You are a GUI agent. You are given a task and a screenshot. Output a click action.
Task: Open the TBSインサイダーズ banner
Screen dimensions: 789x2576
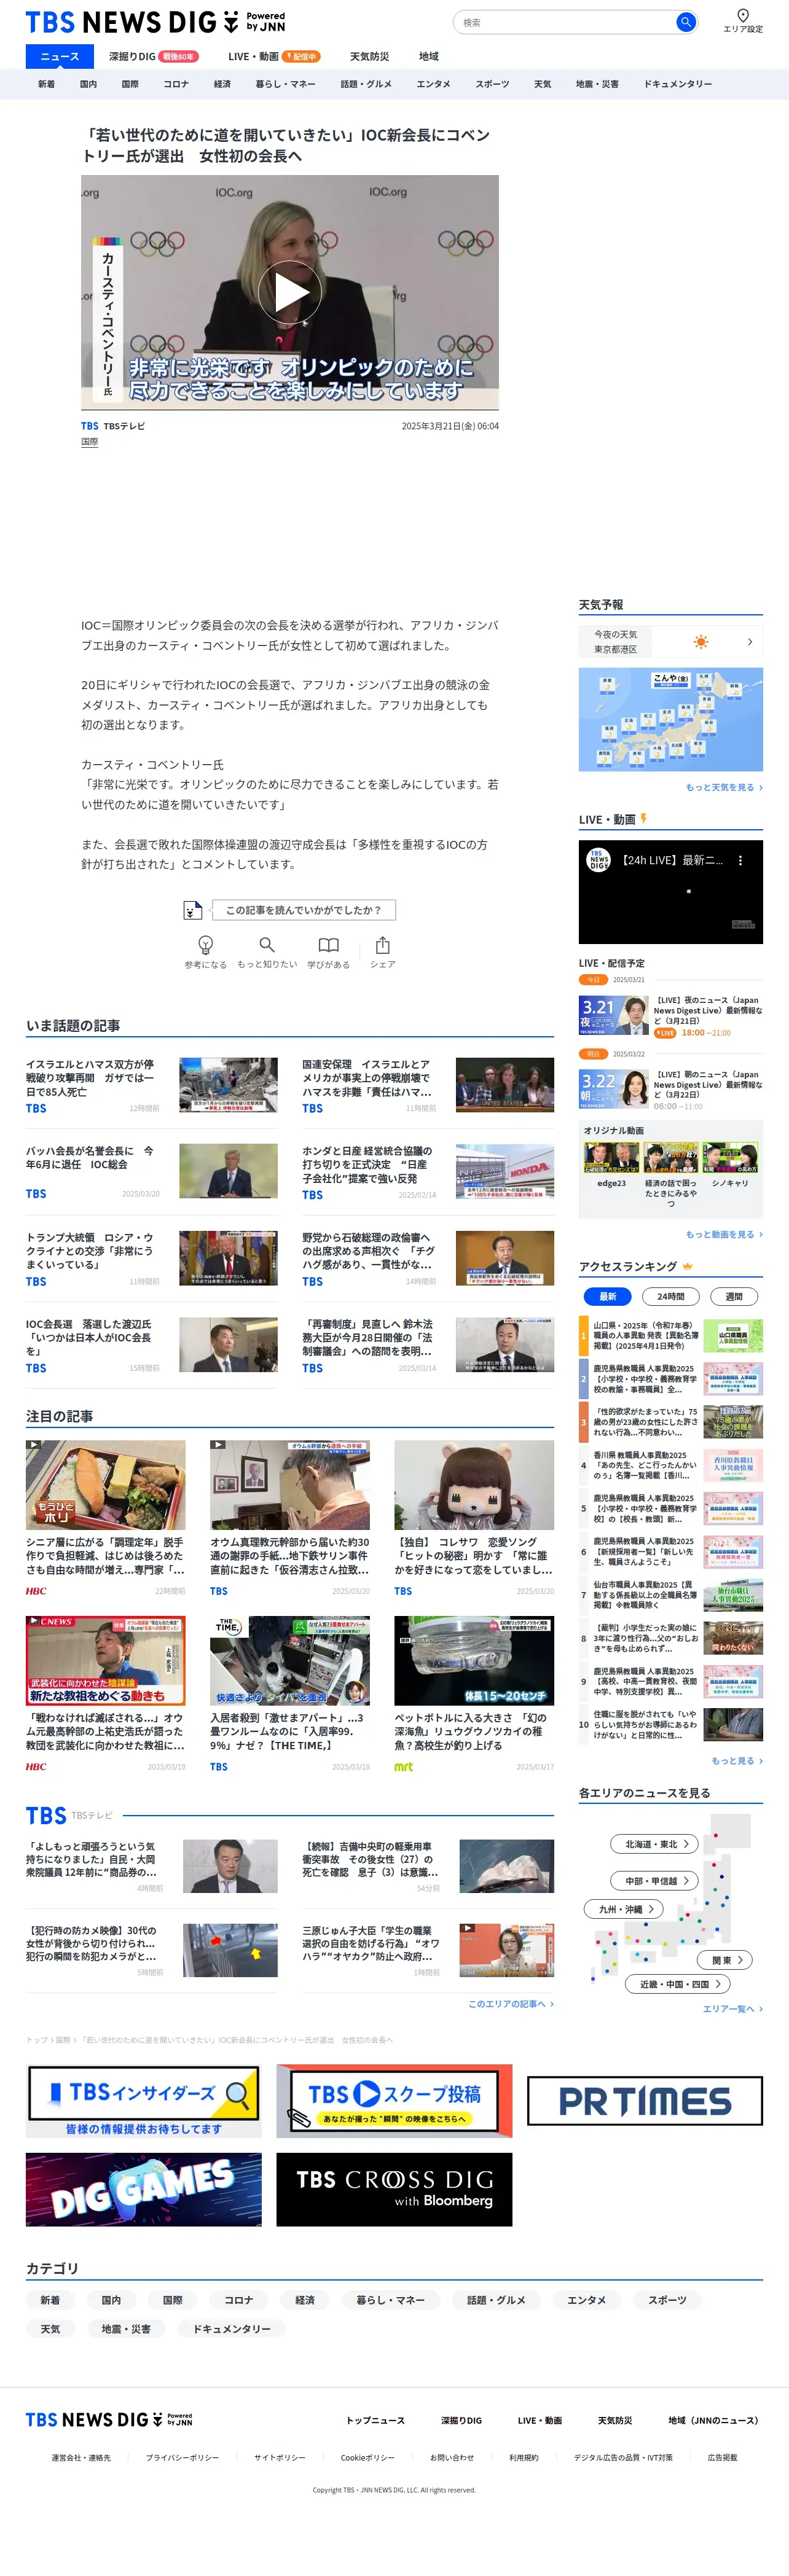pos(144,2100)
